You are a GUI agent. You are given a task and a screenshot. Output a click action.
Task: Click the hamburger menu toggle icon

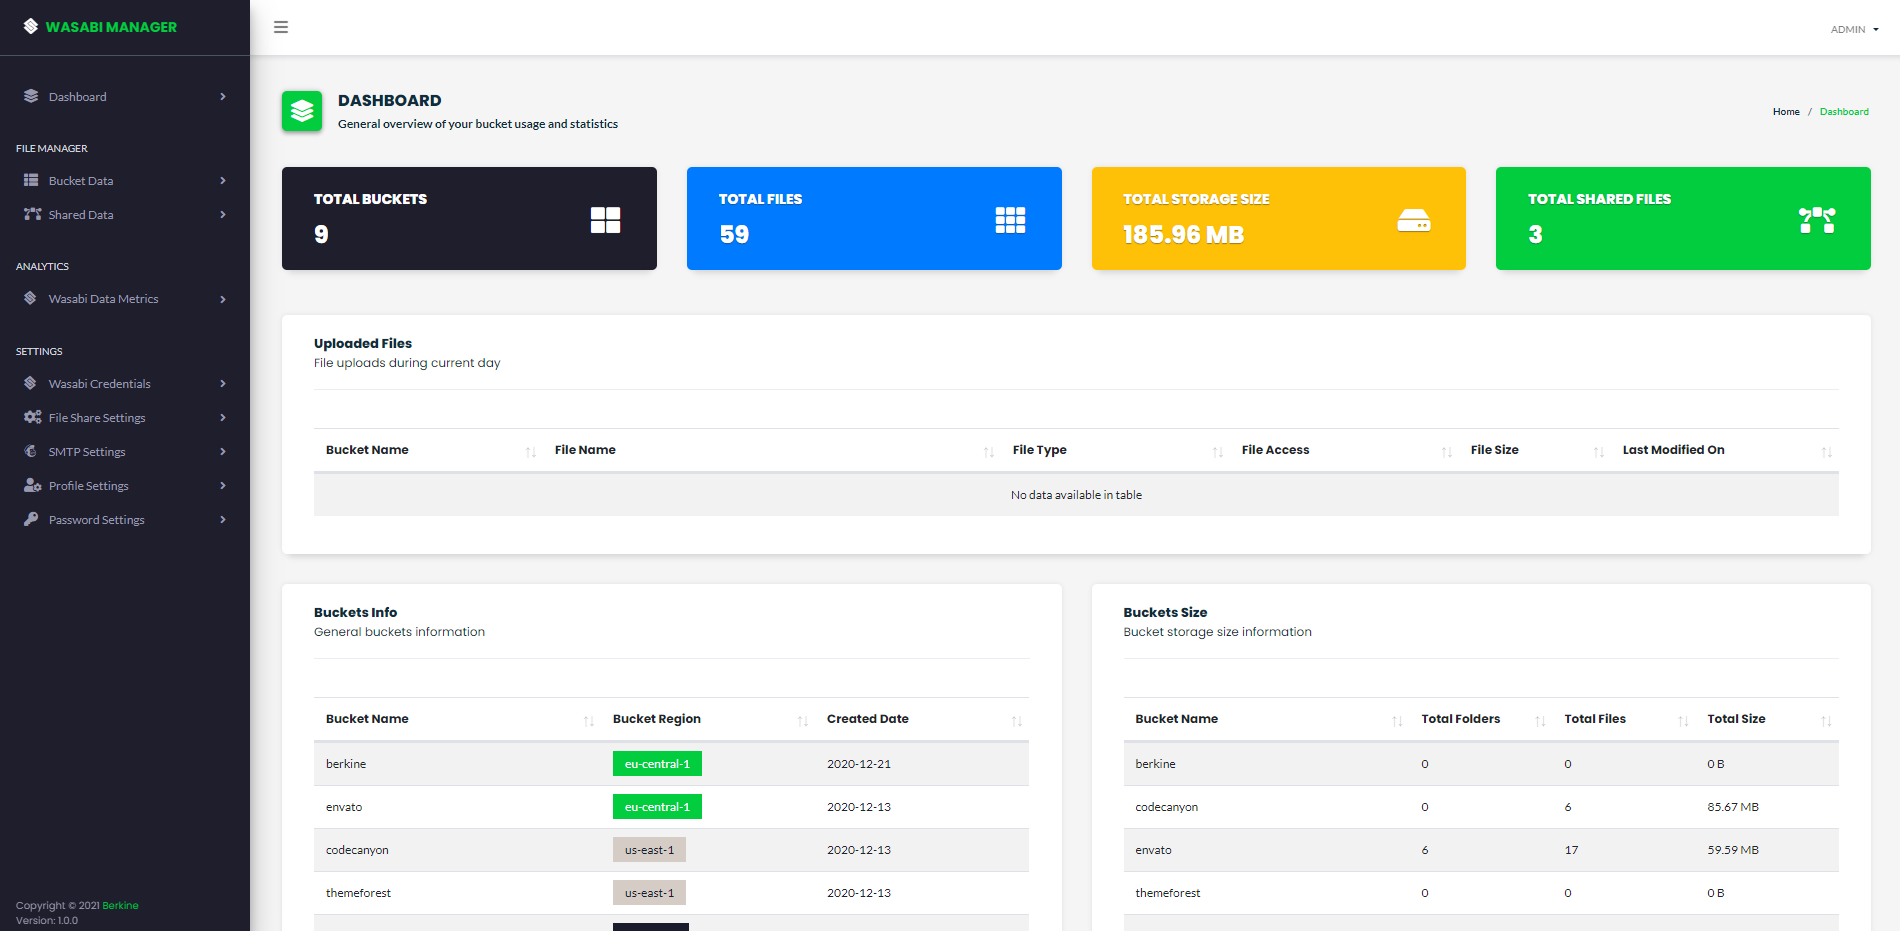click(281, 27)
